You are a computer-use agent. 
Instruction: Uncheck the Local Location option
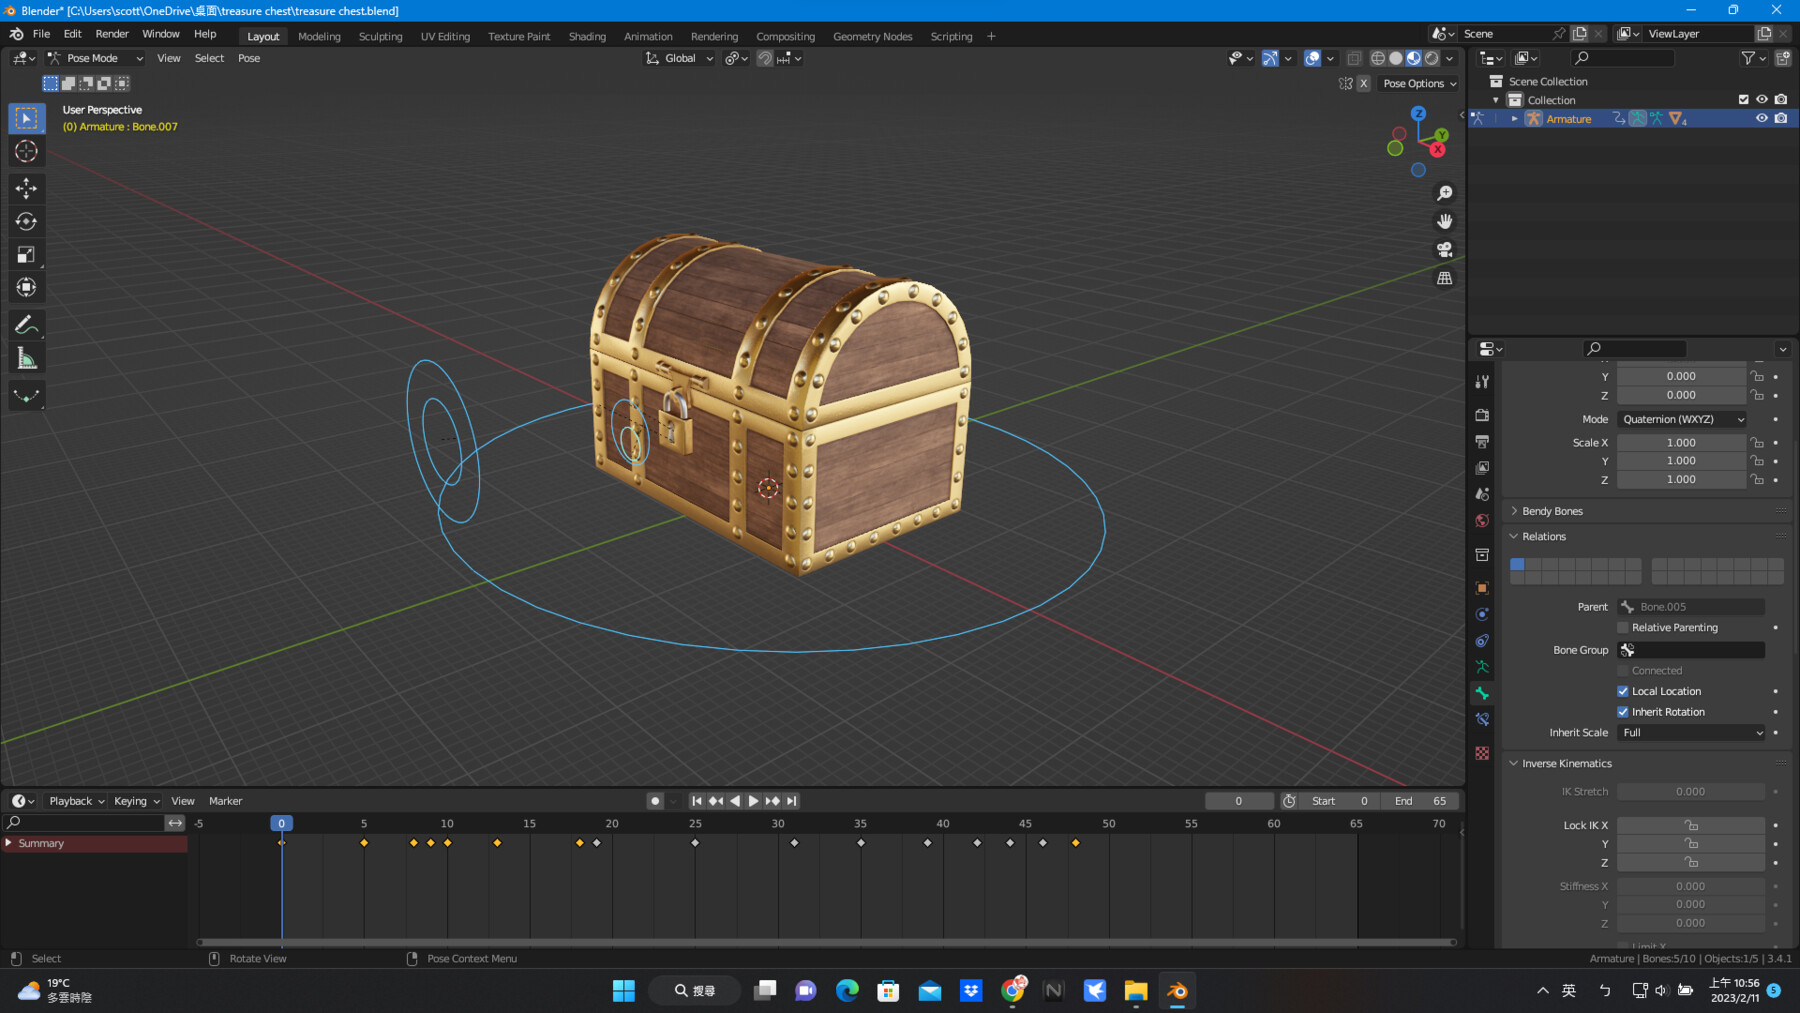[1623, 691]
